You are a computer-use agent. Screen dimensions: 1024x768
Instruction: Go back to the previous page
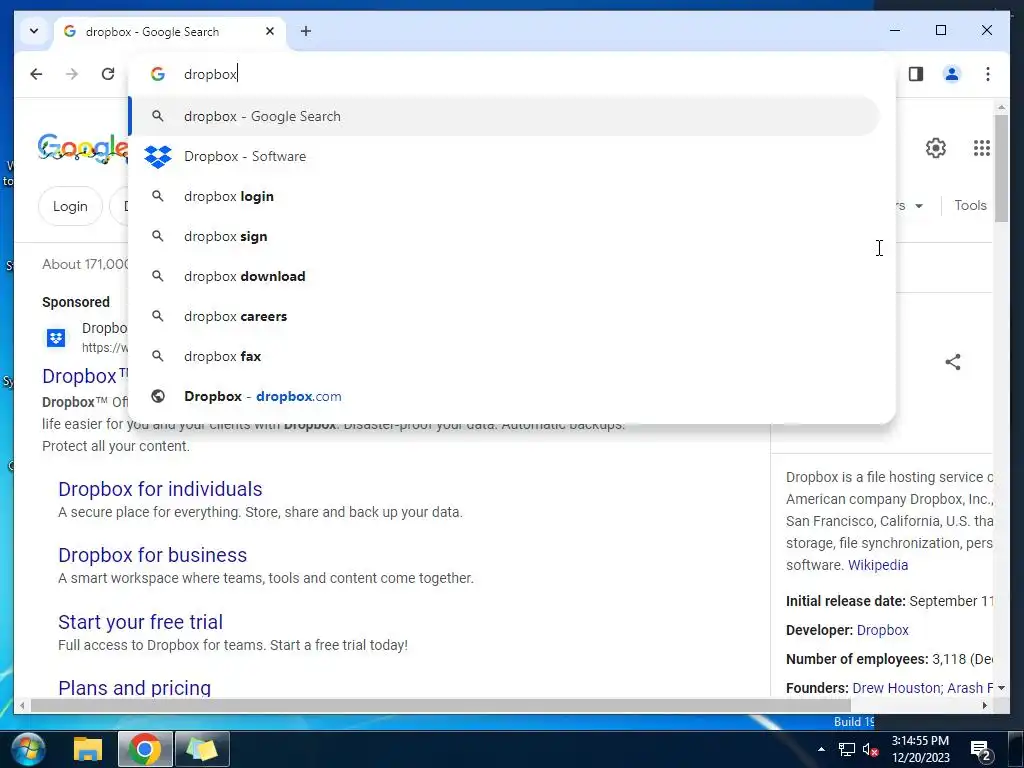37,74
